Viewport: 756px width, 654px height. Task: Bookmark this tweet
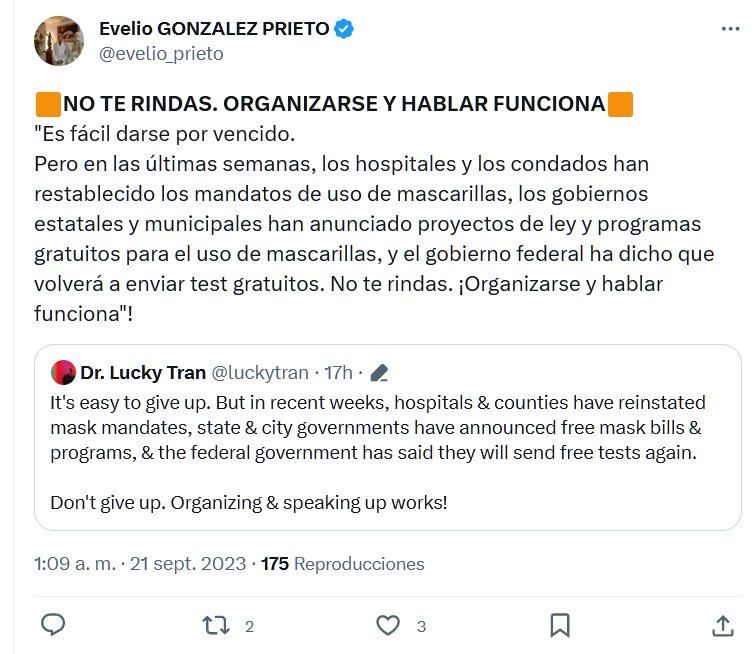coord(560,626)
